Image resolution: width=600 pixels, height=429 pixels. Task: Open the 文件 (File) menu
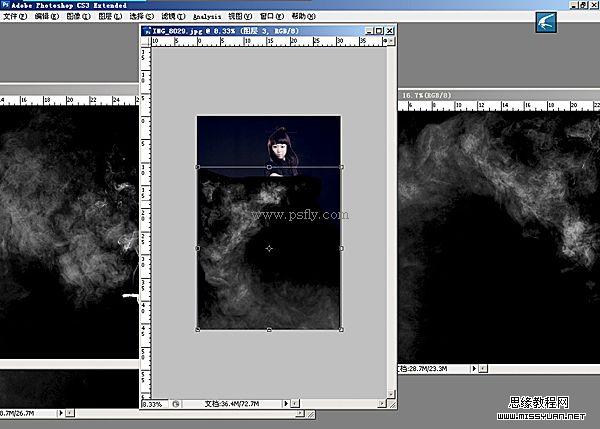pyautogui.click(x=15, y=17)
